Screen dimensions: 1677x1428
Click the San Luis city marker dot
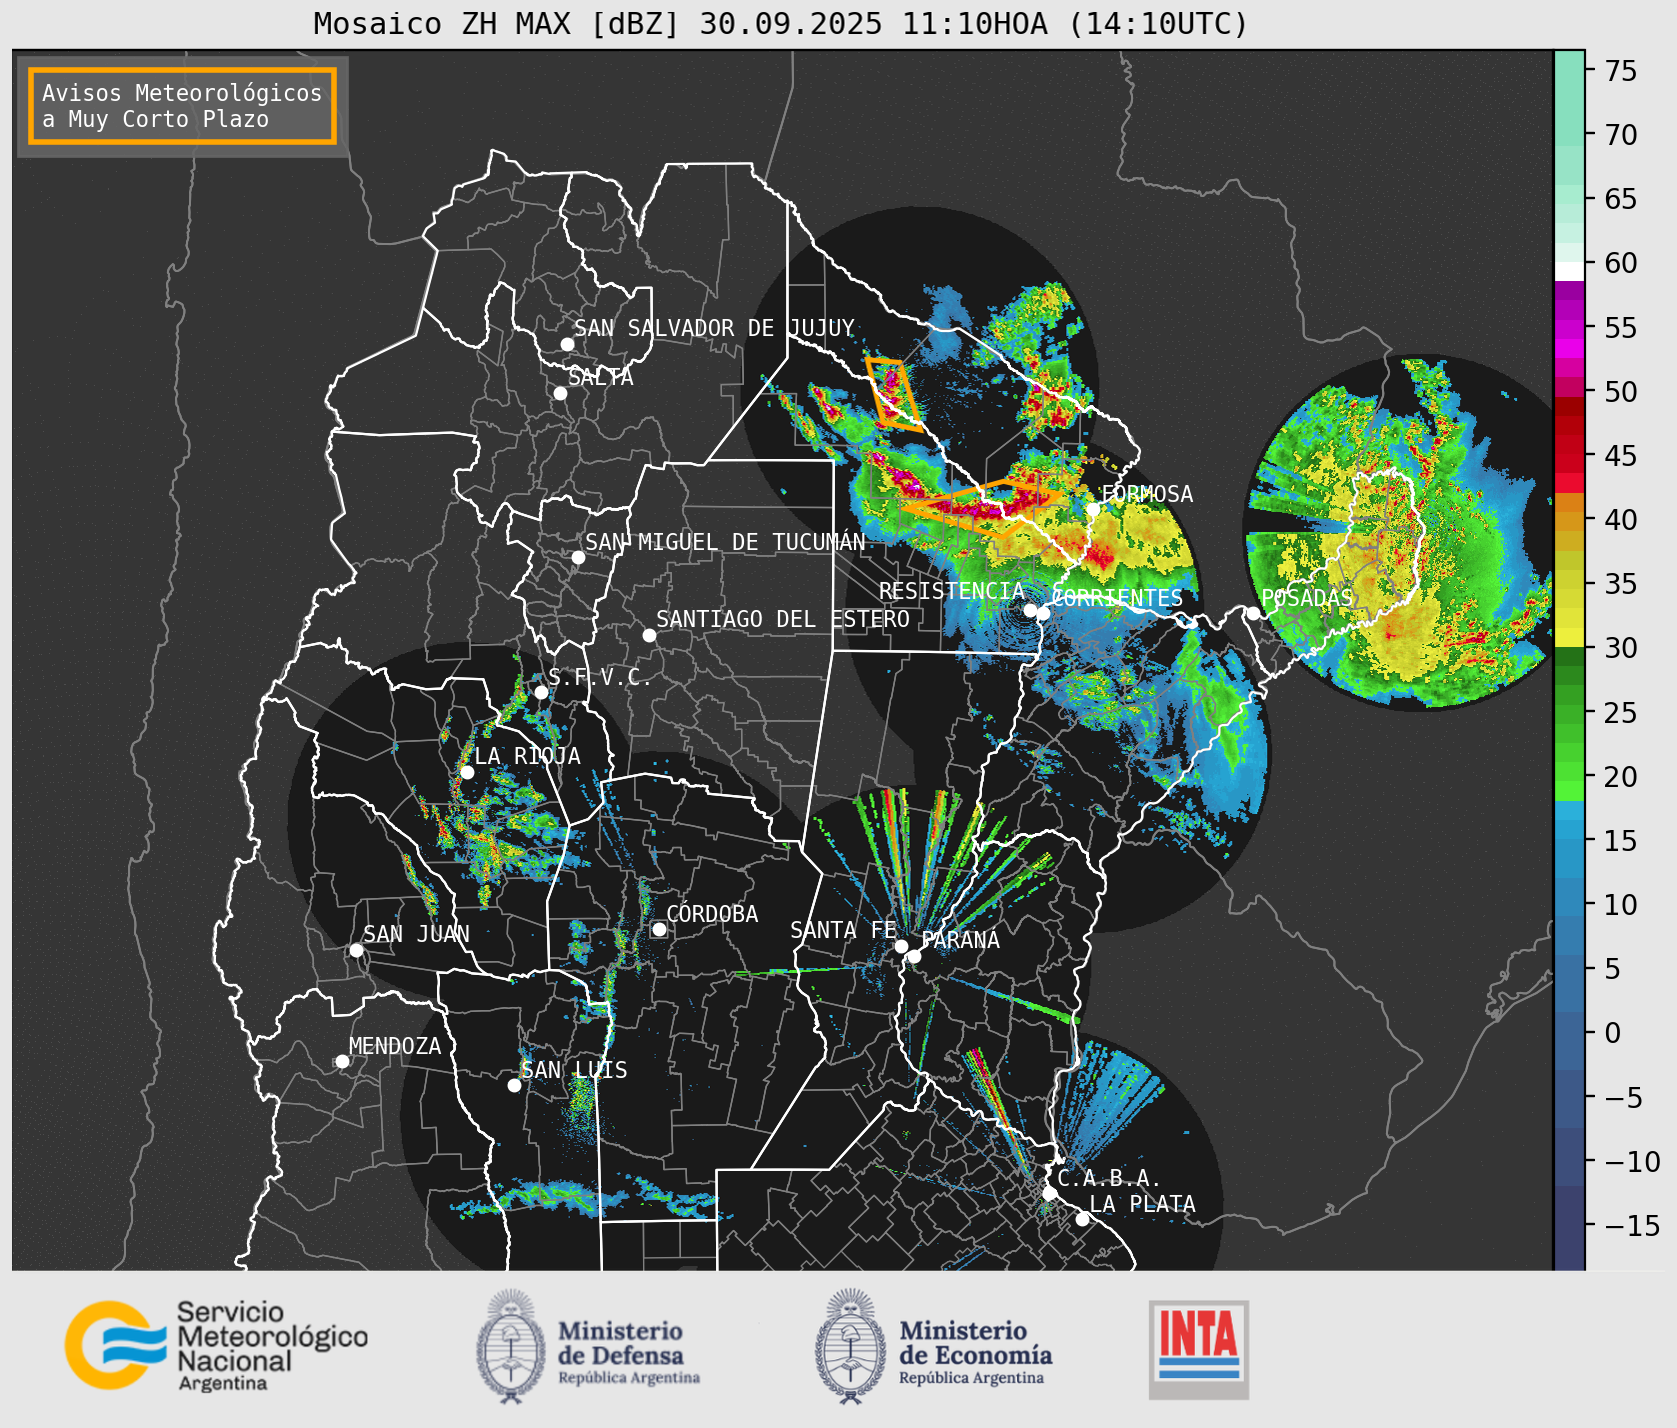[x=514, y=1085]
